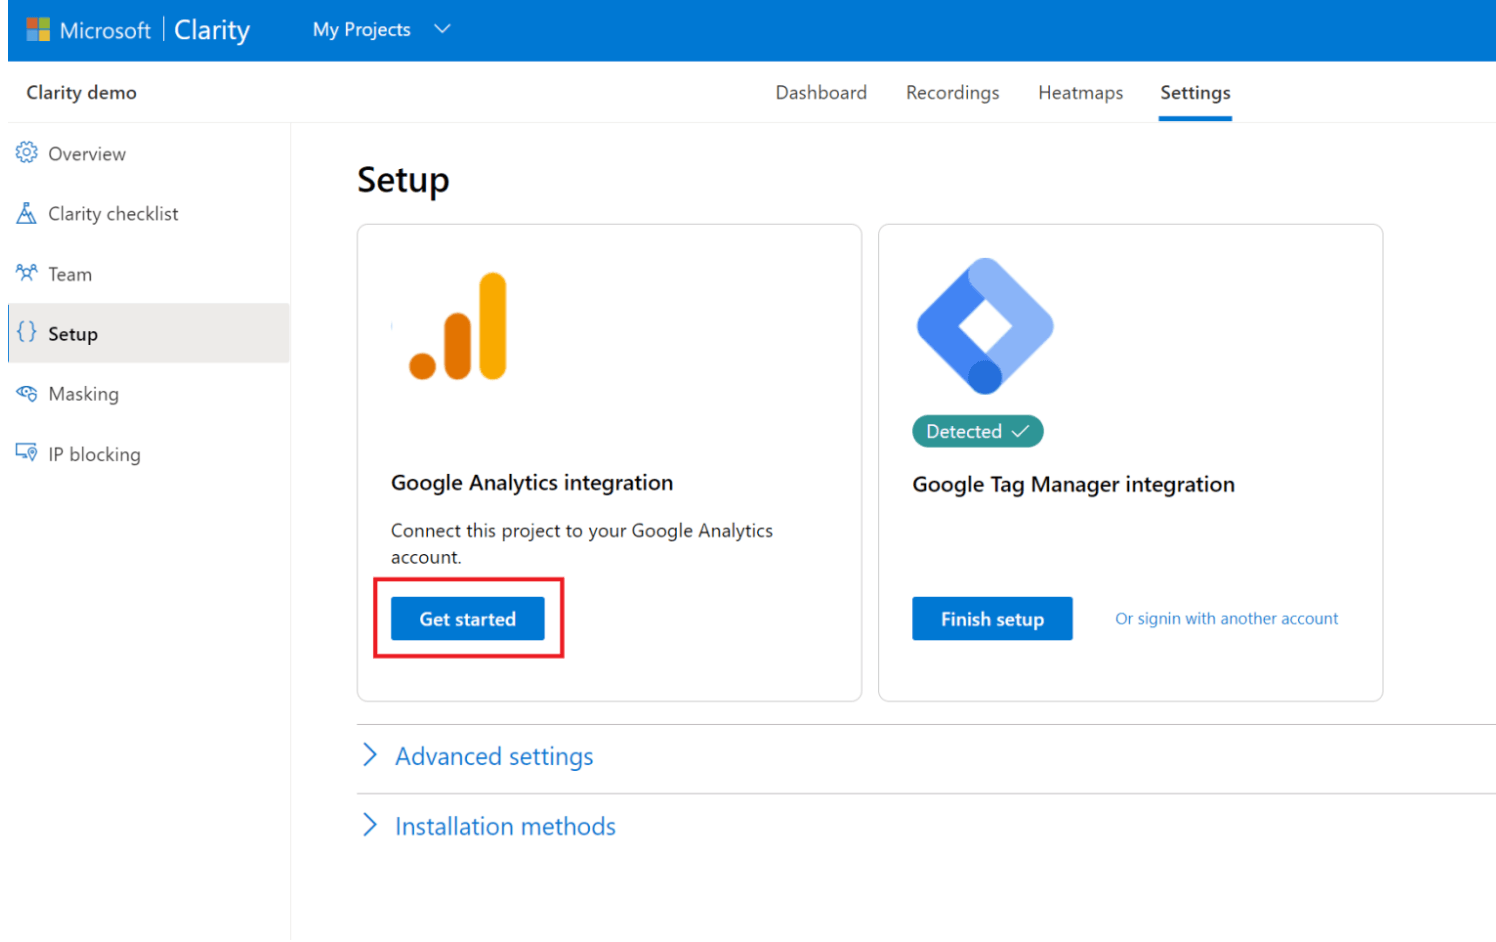Click Finish setup for Google Tag Manager
Image resolution: width=1496 pixels, height=942 pixels.
pos(991,618)
